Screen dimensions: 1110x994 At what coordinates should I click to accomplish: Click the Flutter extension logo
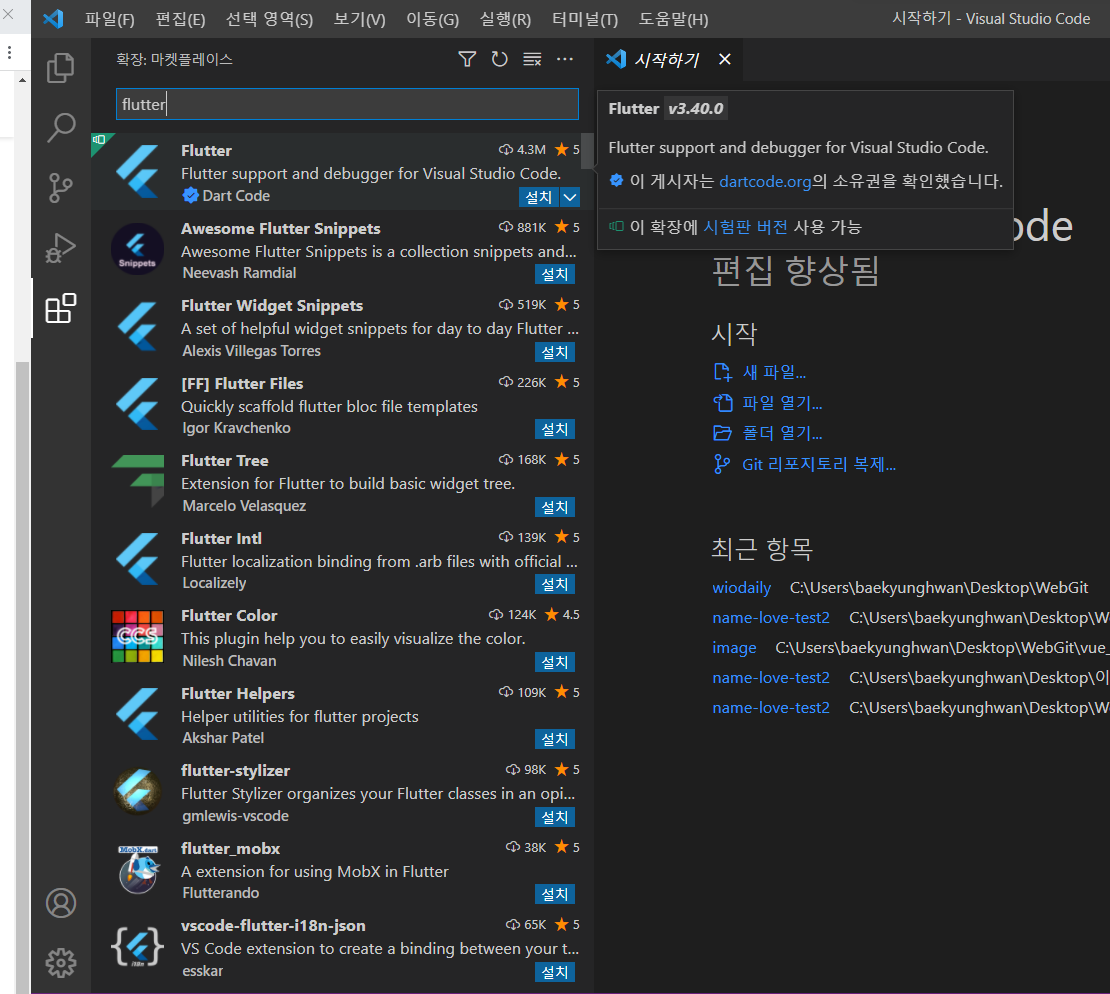(x=138, y=171)
